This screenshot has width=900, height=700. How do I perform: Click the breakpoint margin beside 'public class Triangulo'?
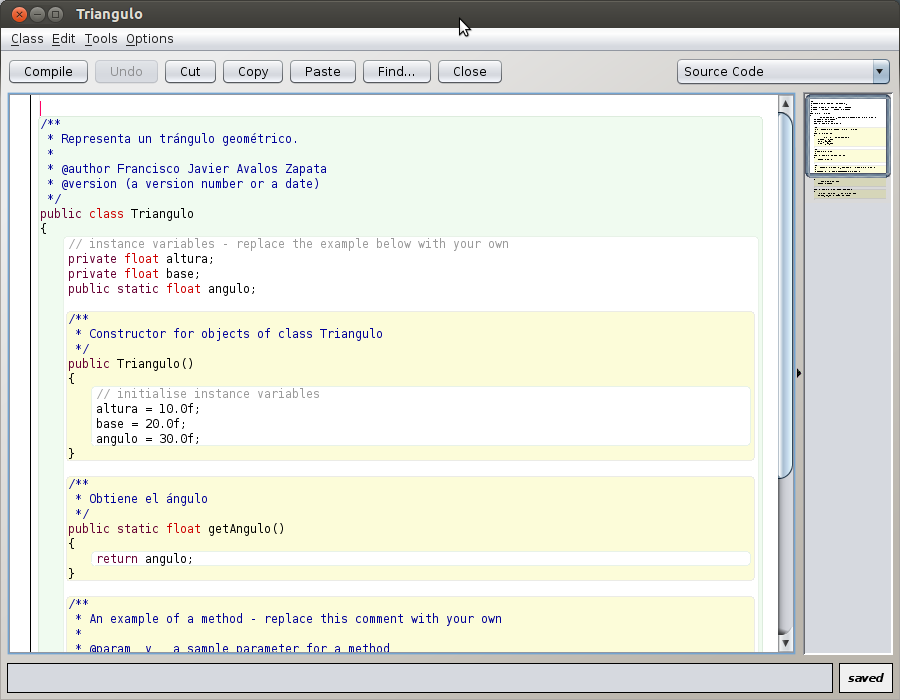point(20,213)
